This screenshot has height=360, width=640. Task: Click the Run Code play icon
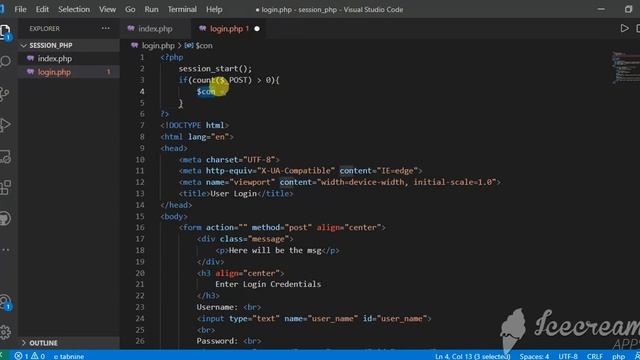[624, 28]
